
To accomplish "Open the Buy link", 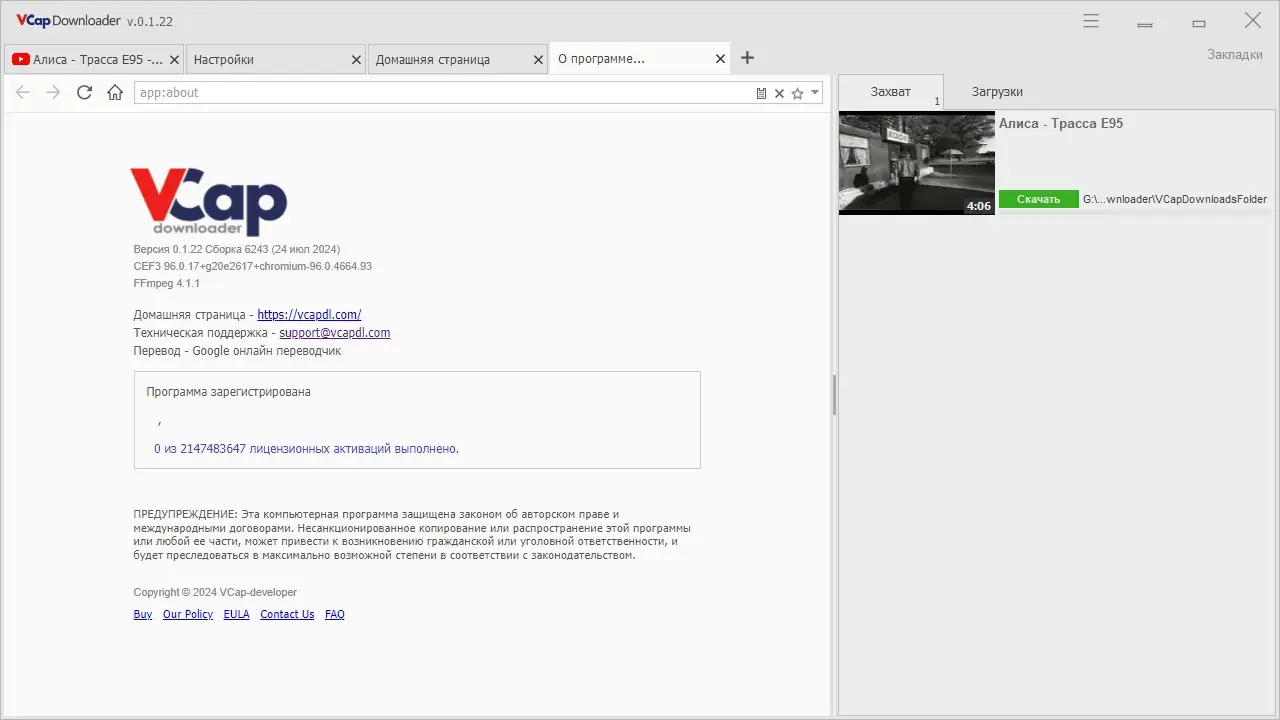I will pos(143,614).
